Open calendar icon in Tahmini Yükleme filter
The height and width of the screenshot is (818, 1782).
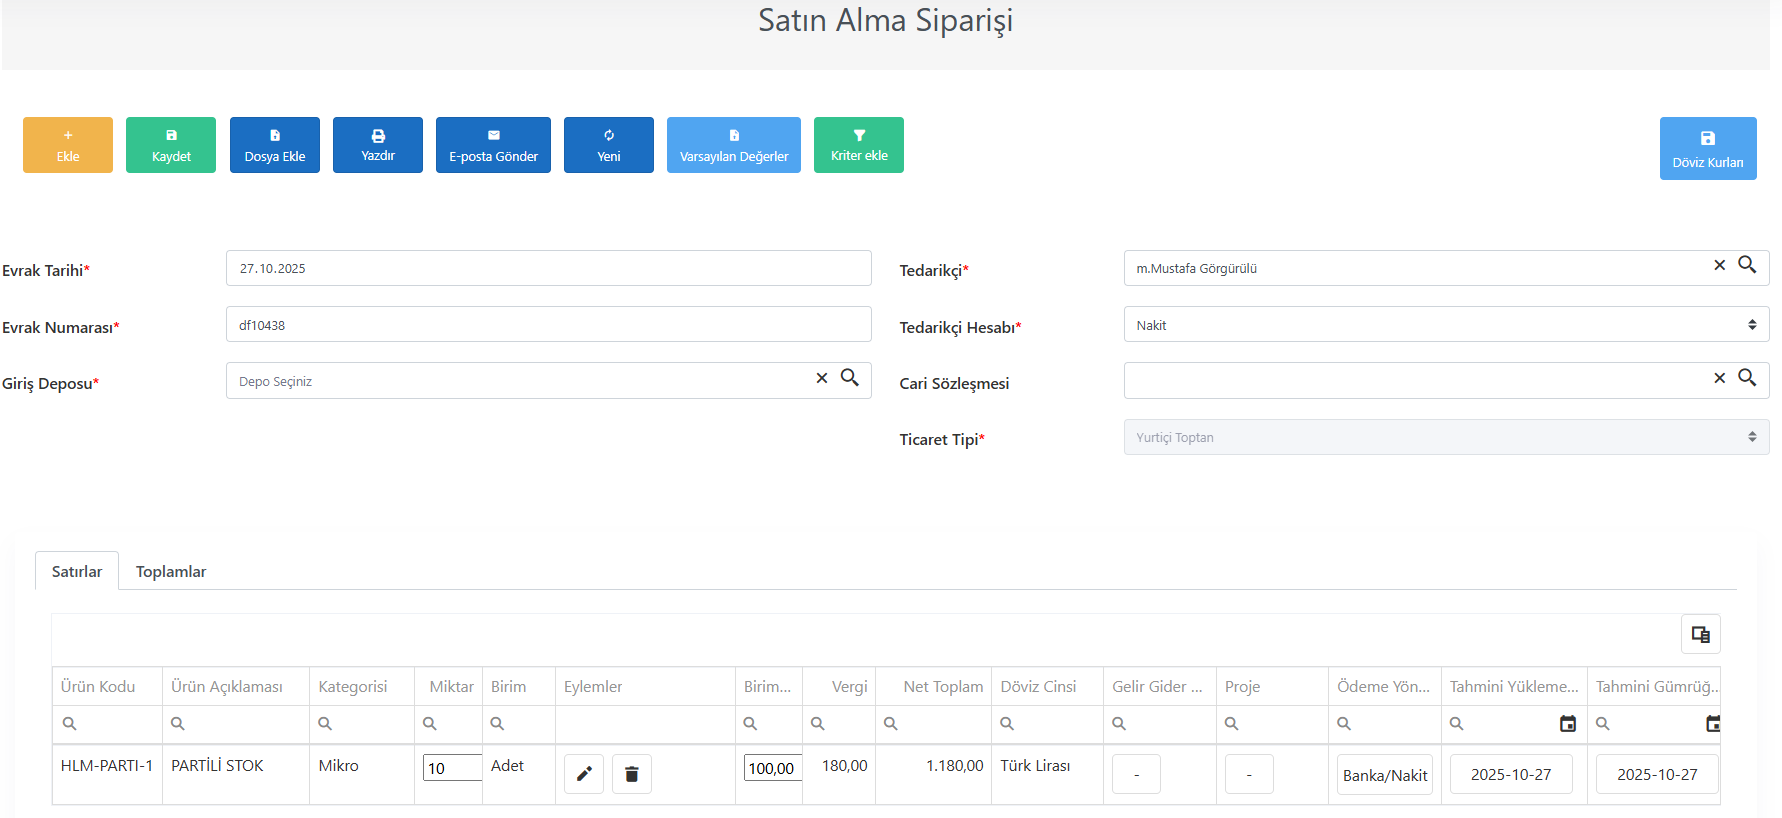[x=1568, y=723]
